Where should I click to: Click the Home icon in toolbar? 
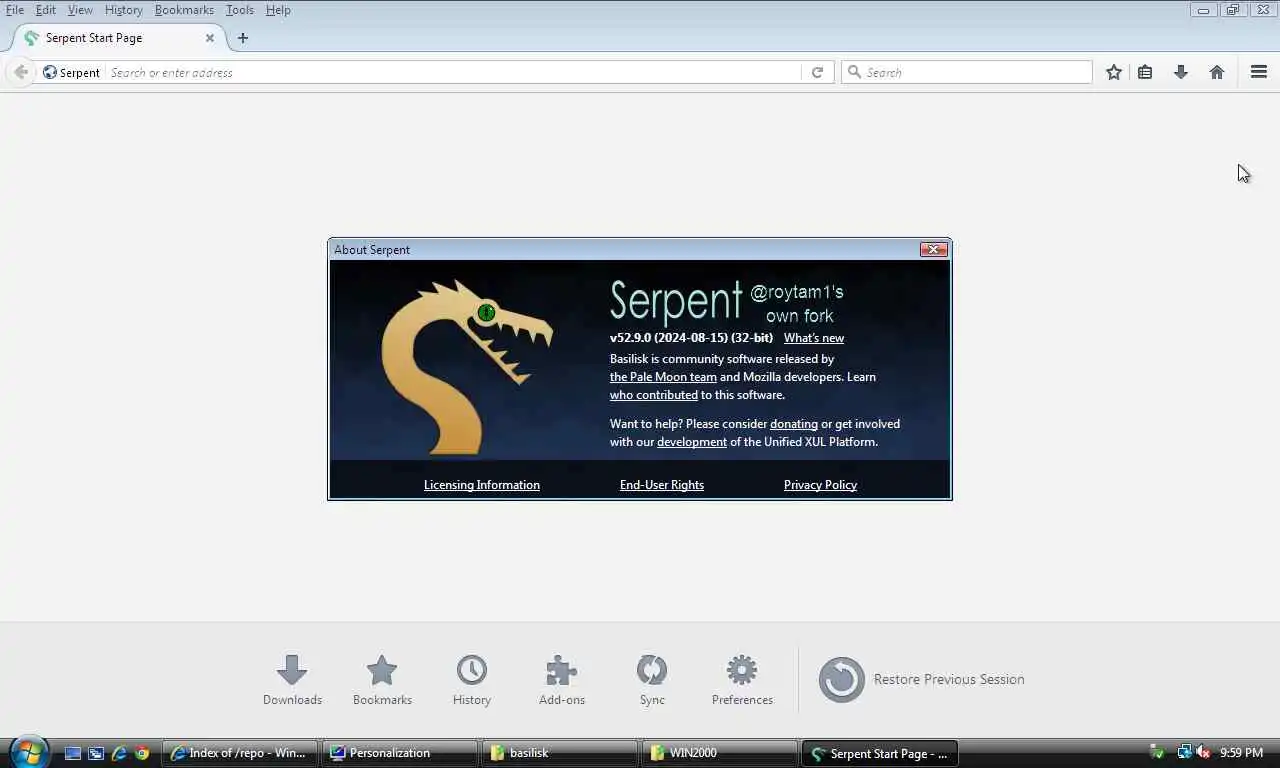[1217, 72]
